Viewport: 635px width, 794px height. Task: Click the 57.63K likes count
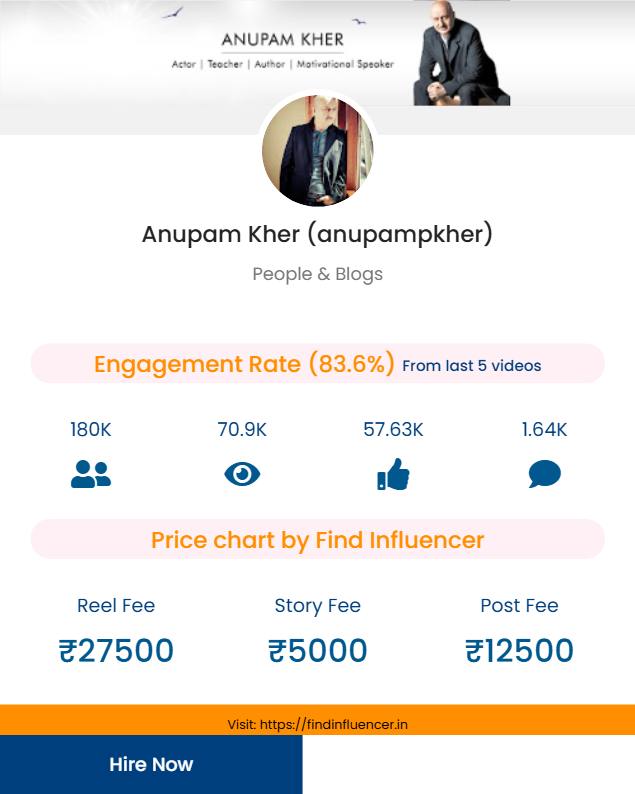(393, 429)
